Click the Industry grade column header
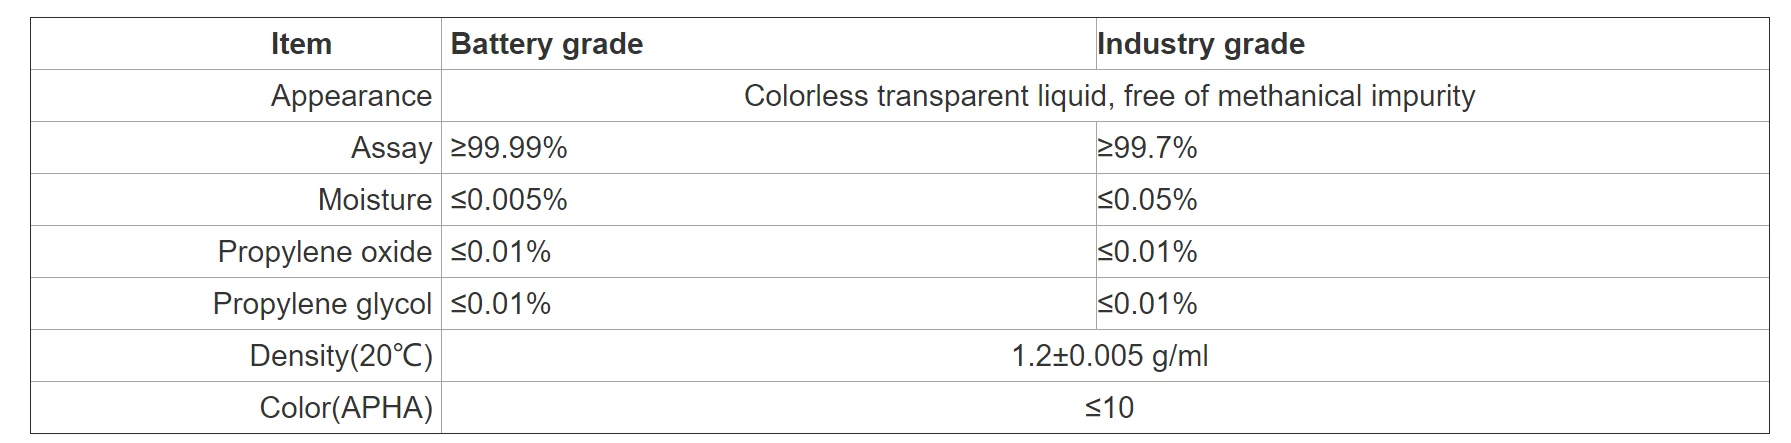The height and width of the screenshot is (443, 1791). coord(1200,44)
